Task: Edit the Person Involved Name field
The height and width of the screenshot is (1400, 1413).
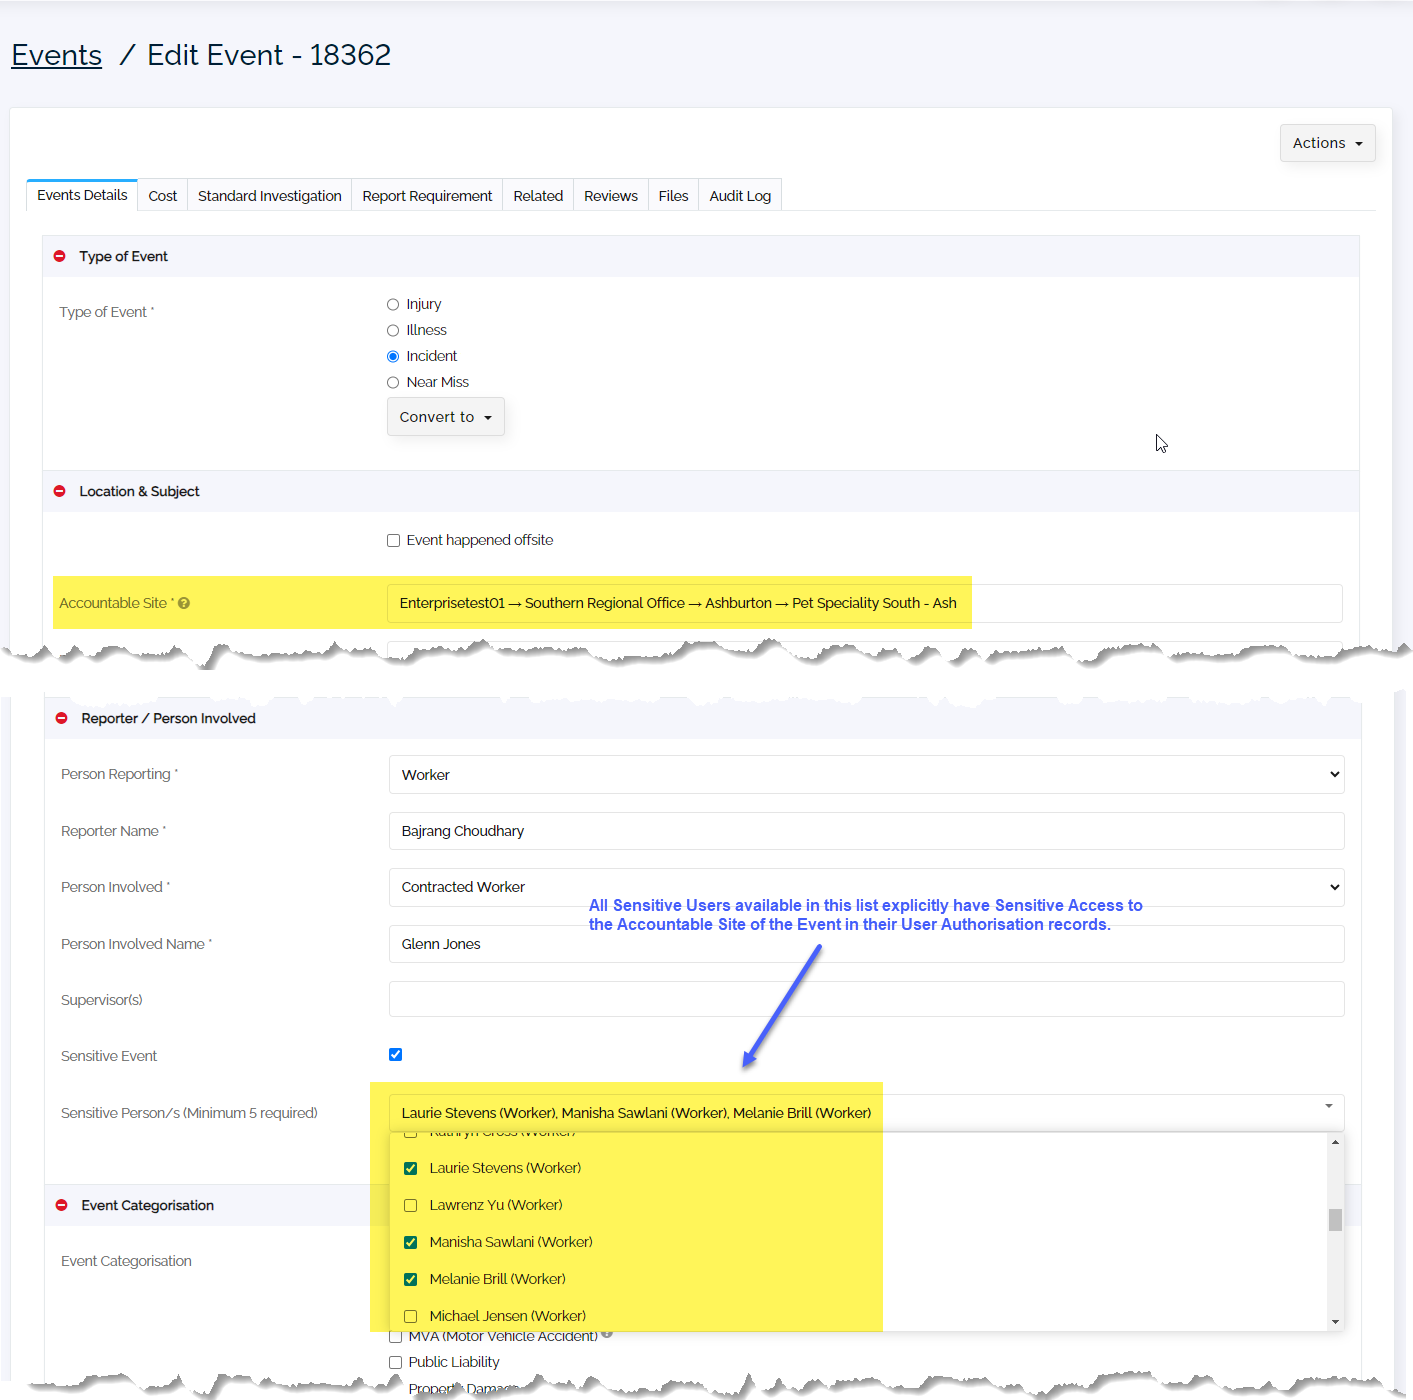Action: 867,944
